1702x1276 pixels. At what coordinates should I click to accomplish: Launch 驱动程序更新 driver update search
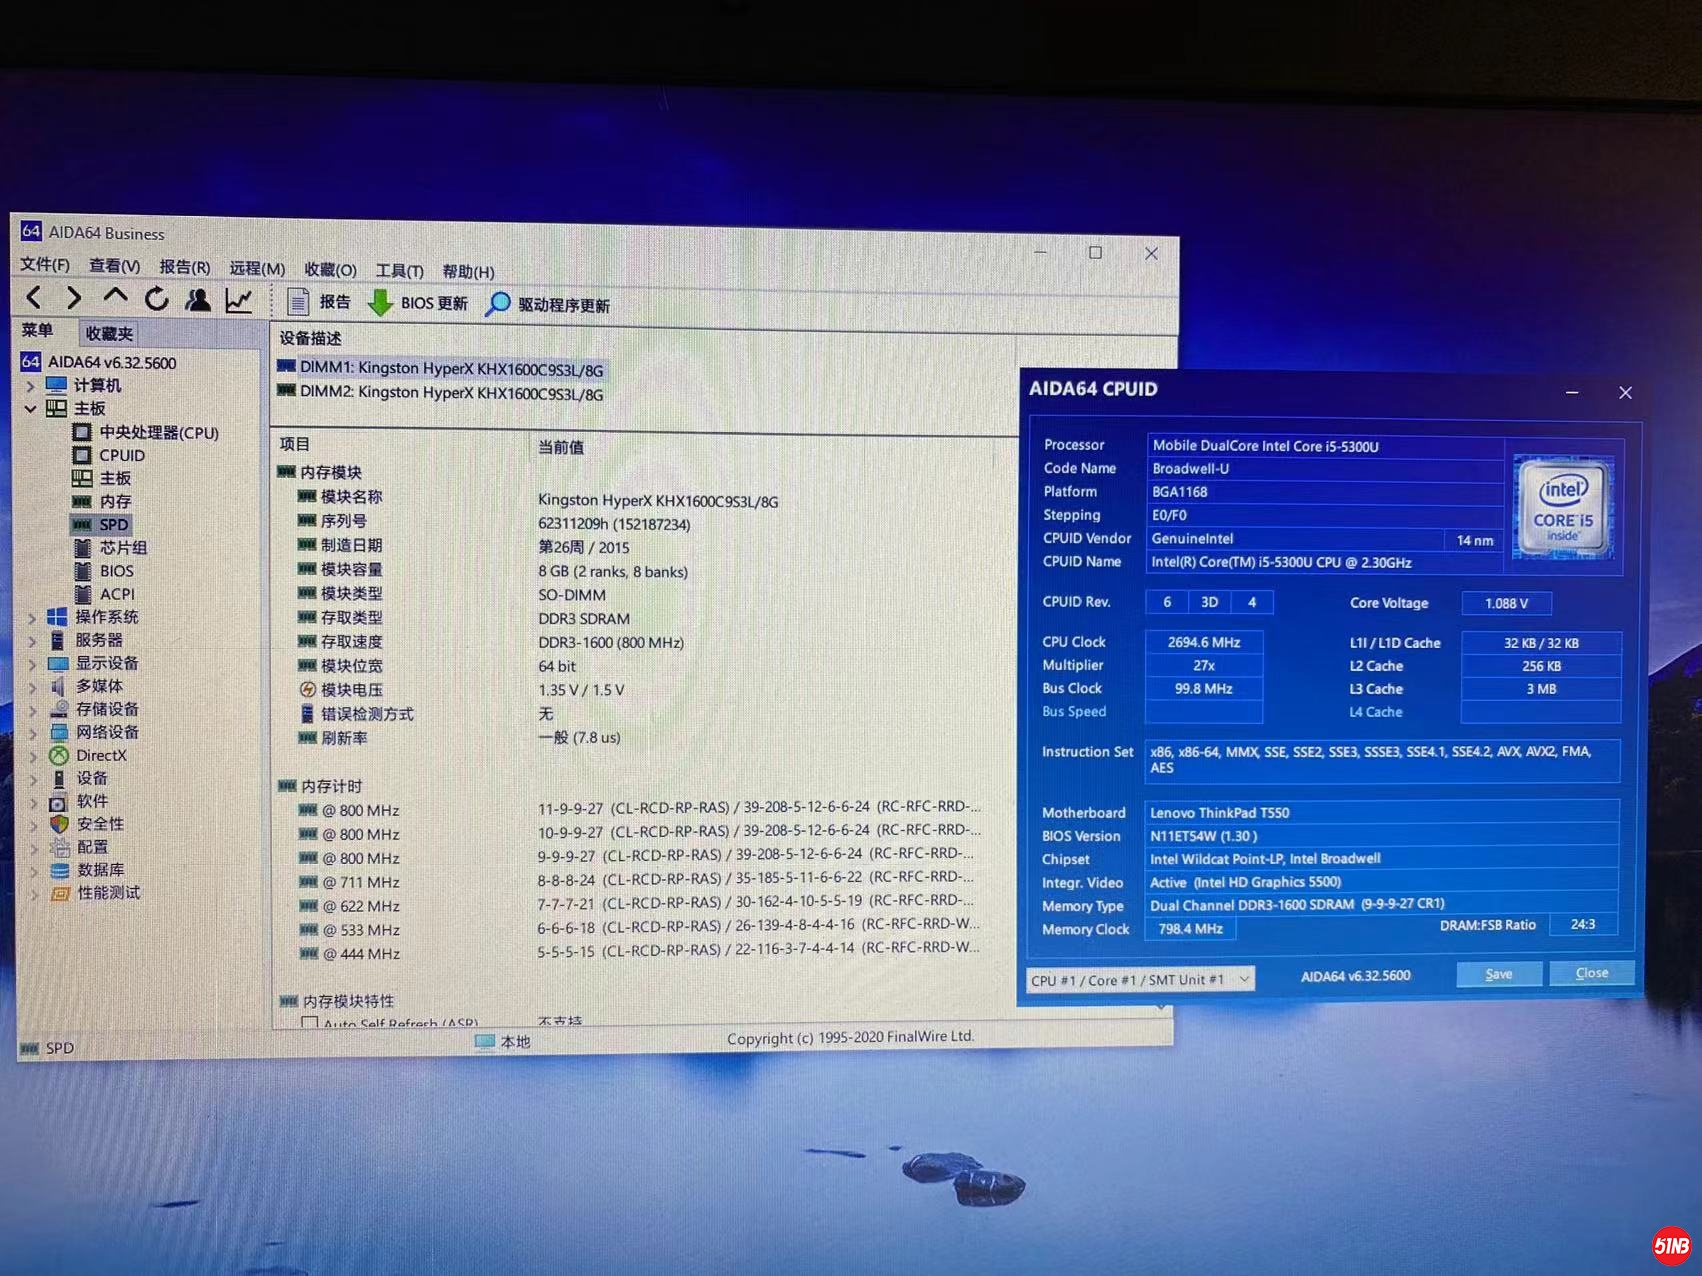click(x=548, y=305)
